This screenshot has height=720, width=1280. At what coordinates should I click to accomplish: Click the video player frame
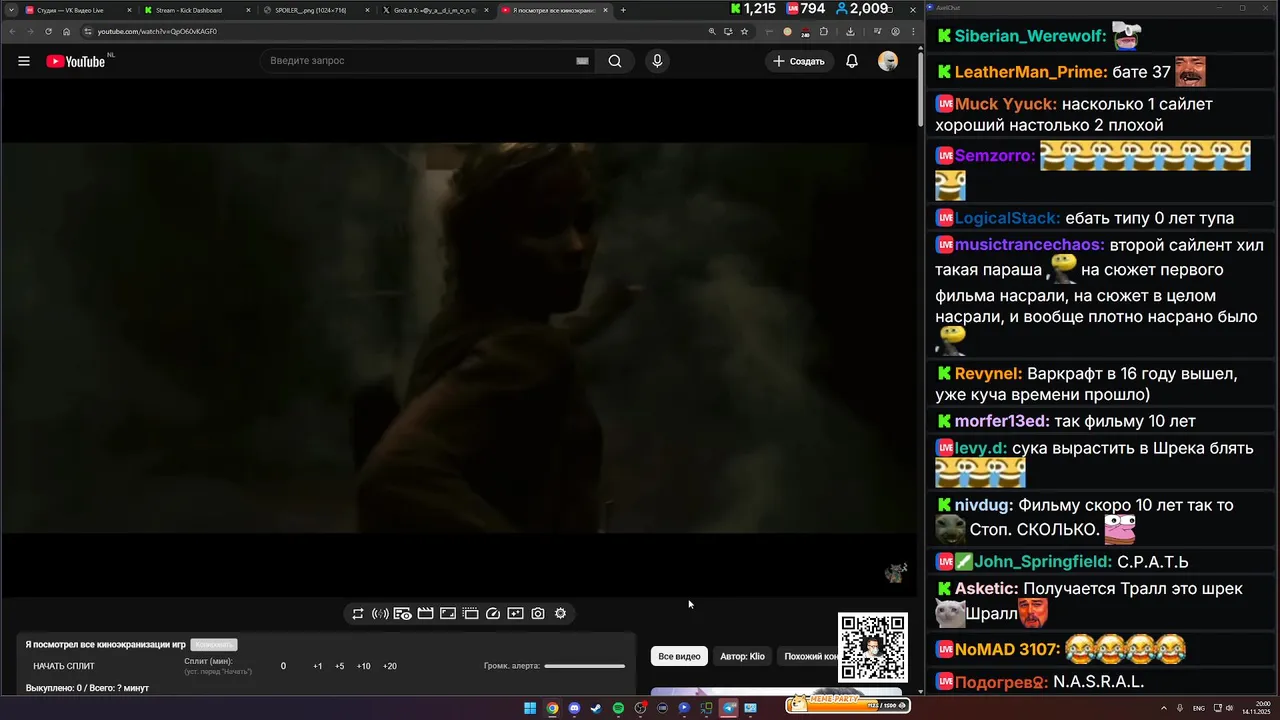click(458, 337)
